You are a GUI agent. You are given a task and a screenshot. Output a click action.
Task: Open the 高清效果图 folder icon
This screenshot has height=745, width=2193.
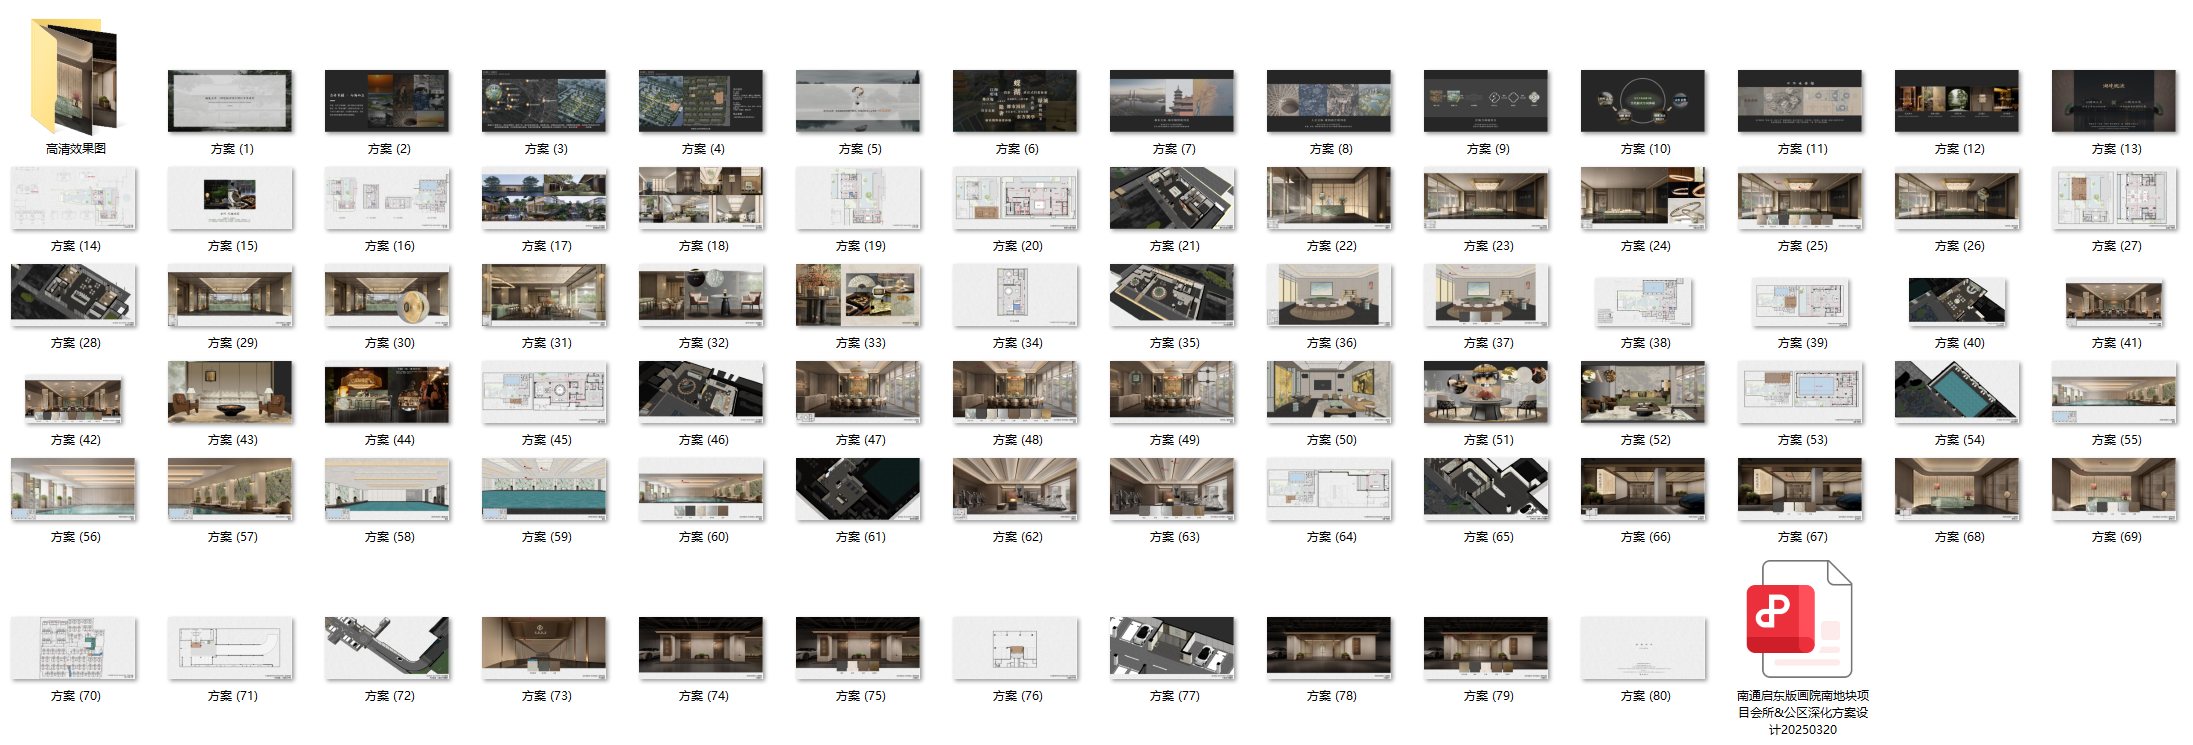point(74,77)
